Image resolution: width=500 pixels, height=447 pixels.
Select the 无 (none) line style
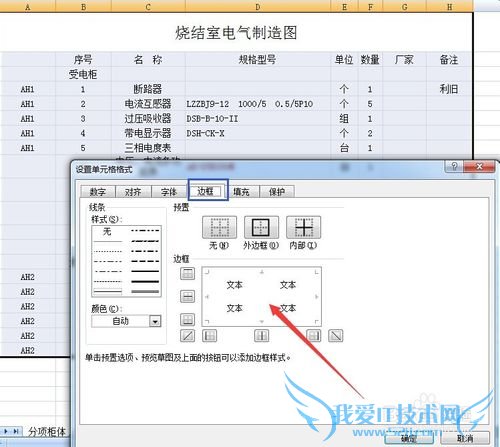[x=107, y=231]
